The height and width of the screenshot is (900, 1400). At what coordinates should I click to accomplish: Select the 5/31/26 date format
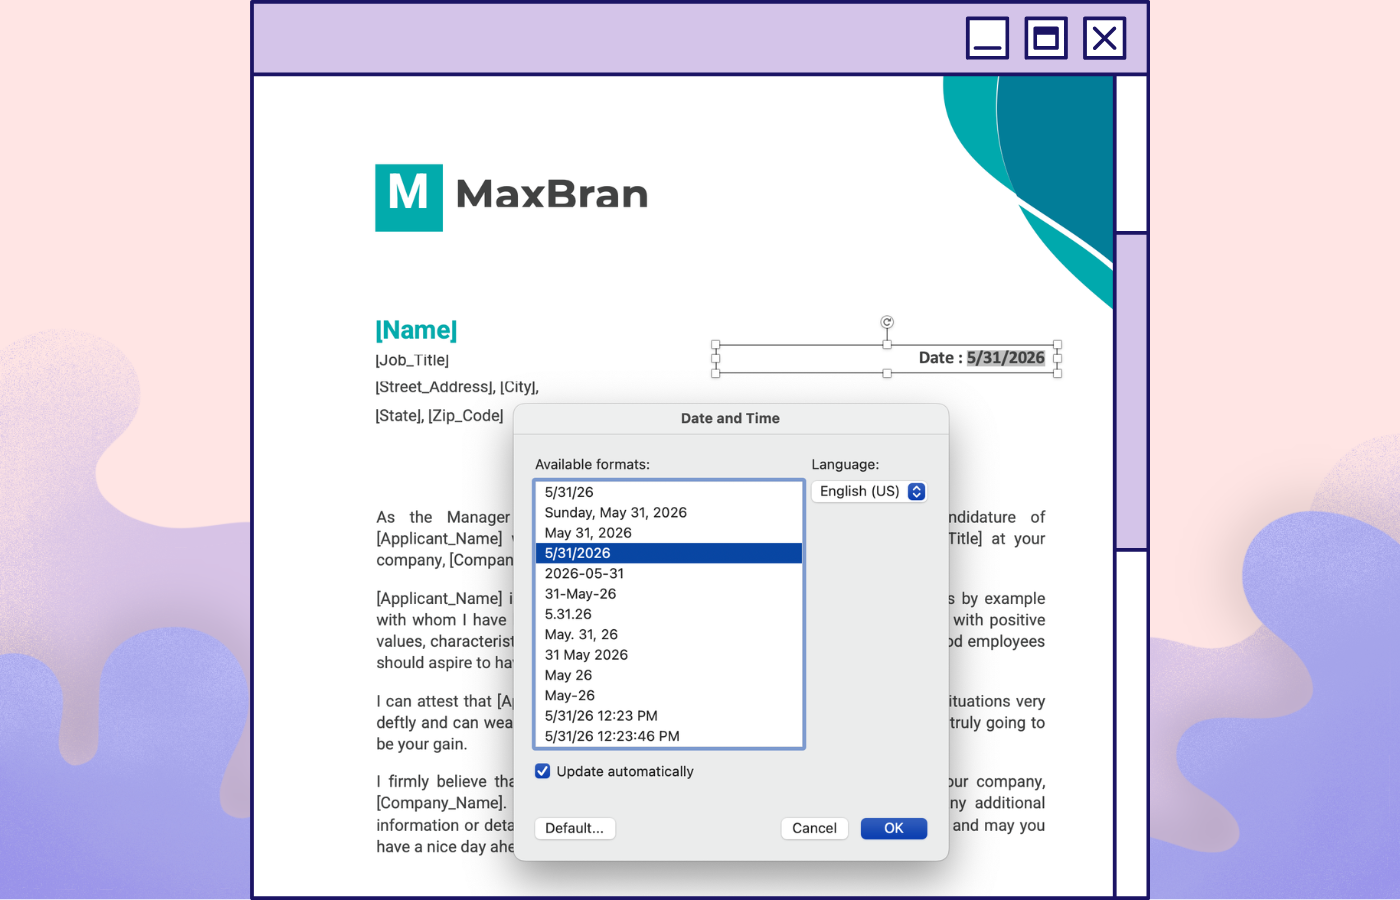coord(669,492)
